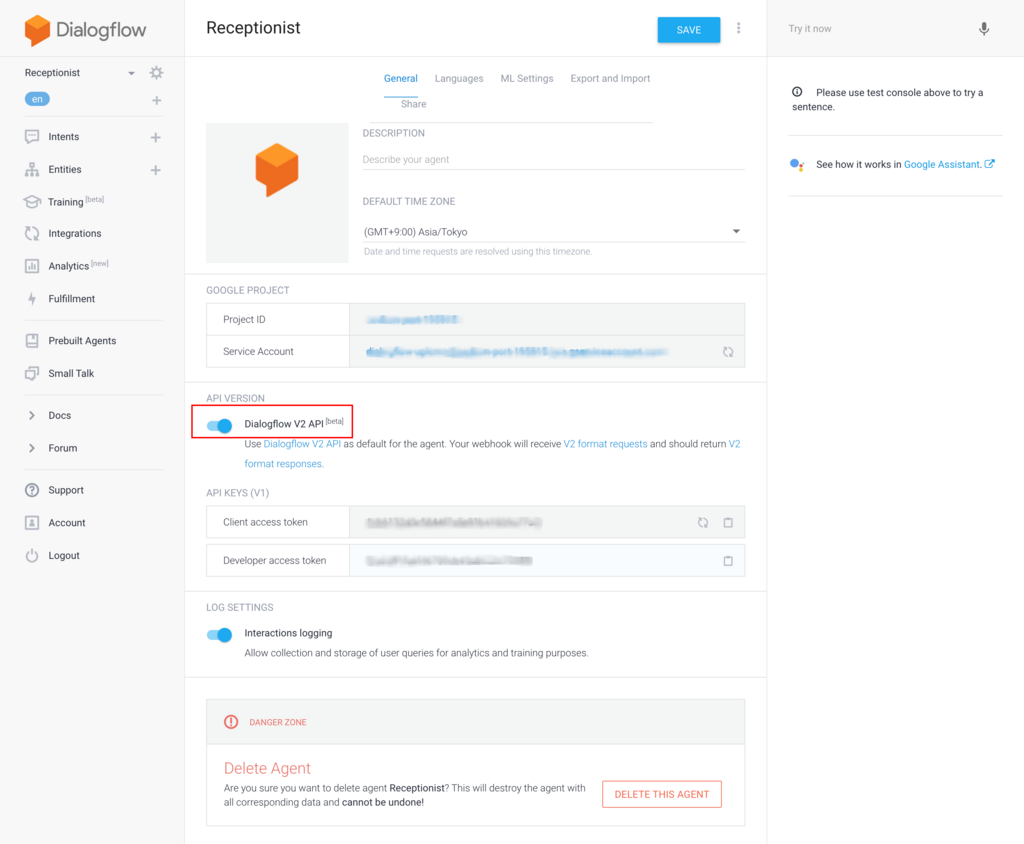Click the Danger Zone warning icon
This screenshot has width=1024, height=844.
(x=231, y=722)
